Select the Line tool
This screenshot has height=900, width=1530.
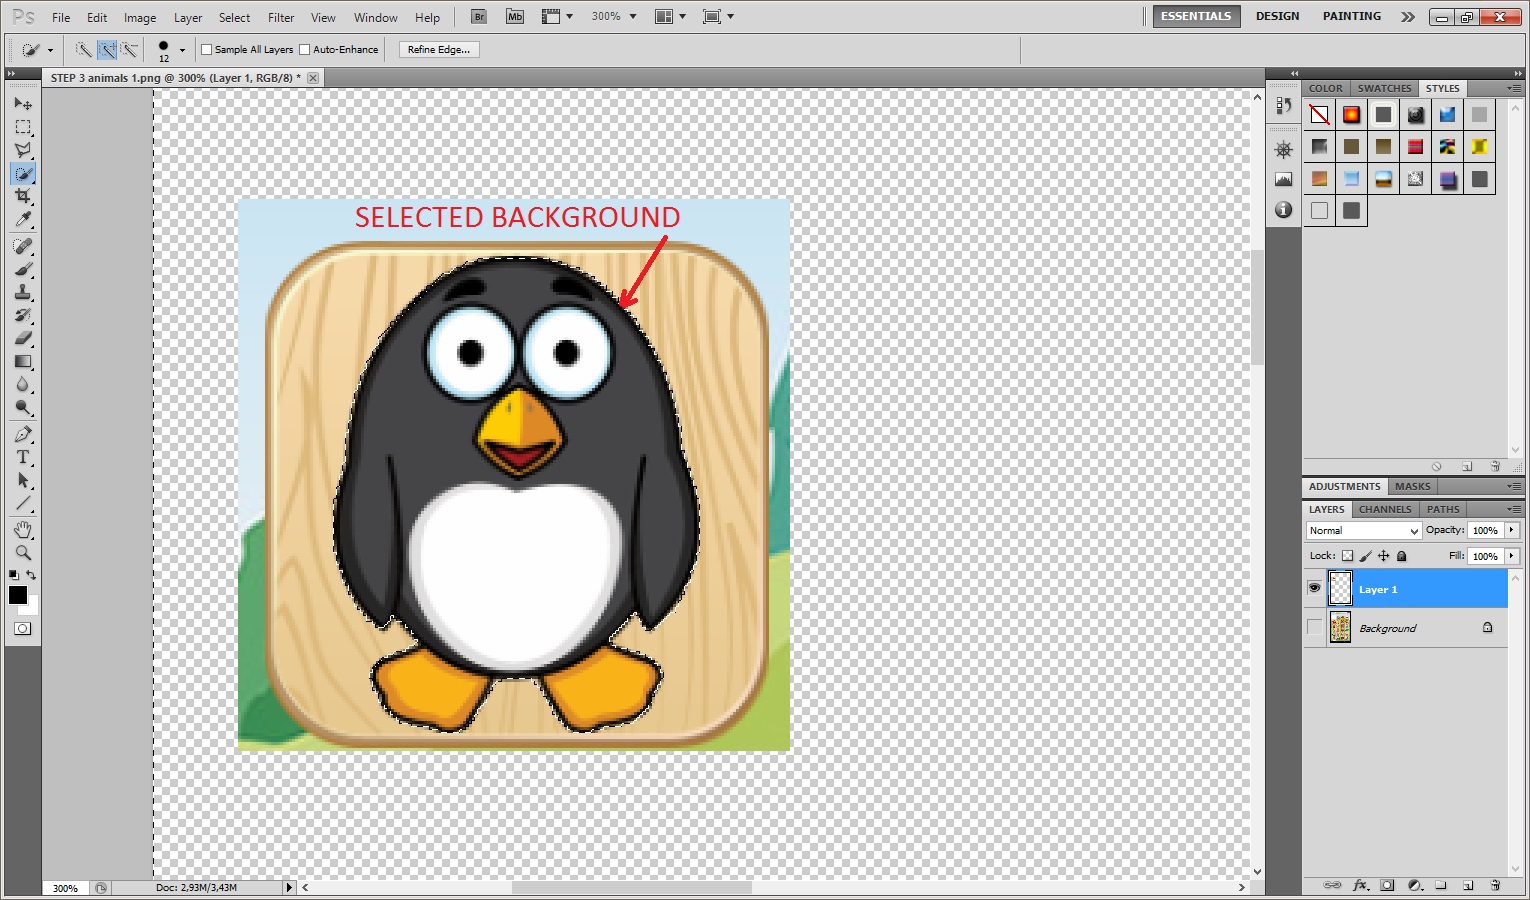(23, 503)
